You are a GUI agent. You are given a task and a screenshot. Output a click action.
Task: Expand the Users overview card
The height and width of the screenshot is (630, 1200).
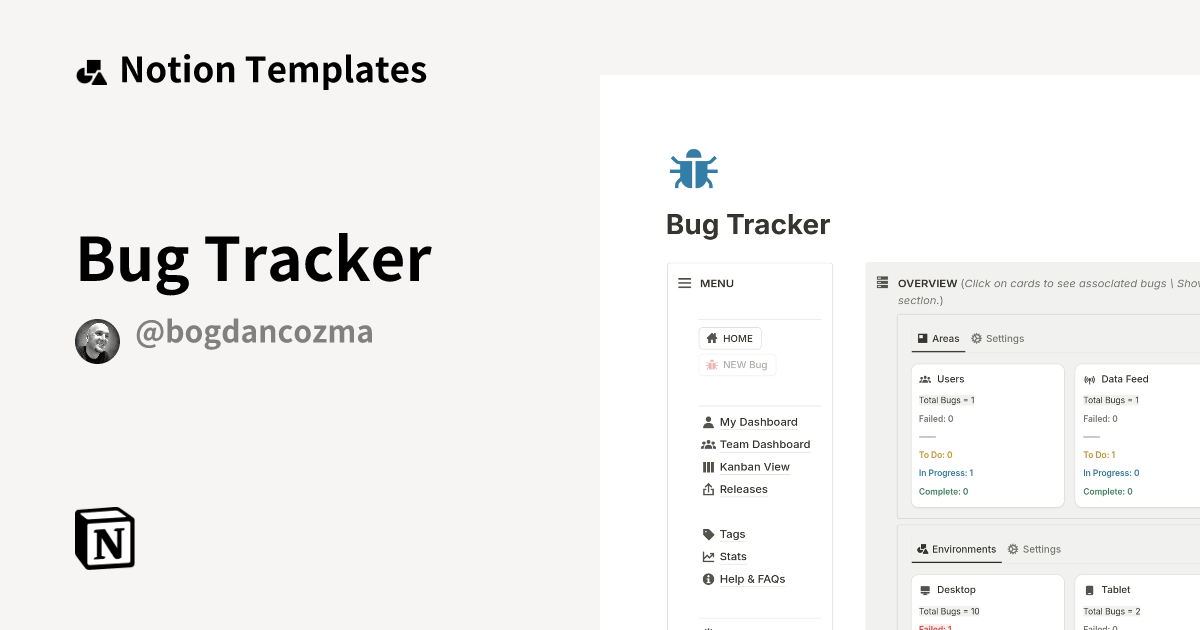(x=988, y=435)
